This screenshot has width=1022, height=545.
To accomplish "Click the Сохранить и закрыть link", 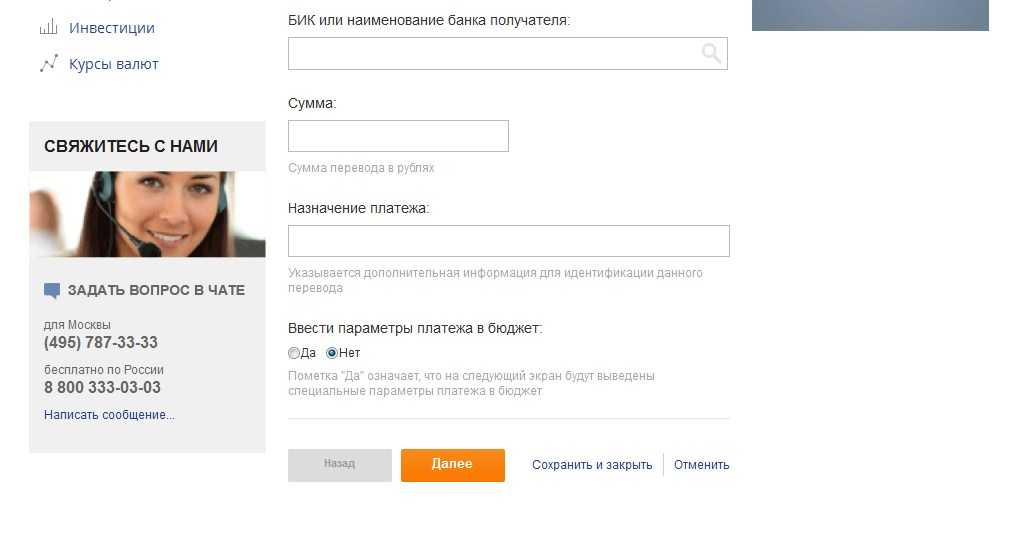I will (592, 465).
